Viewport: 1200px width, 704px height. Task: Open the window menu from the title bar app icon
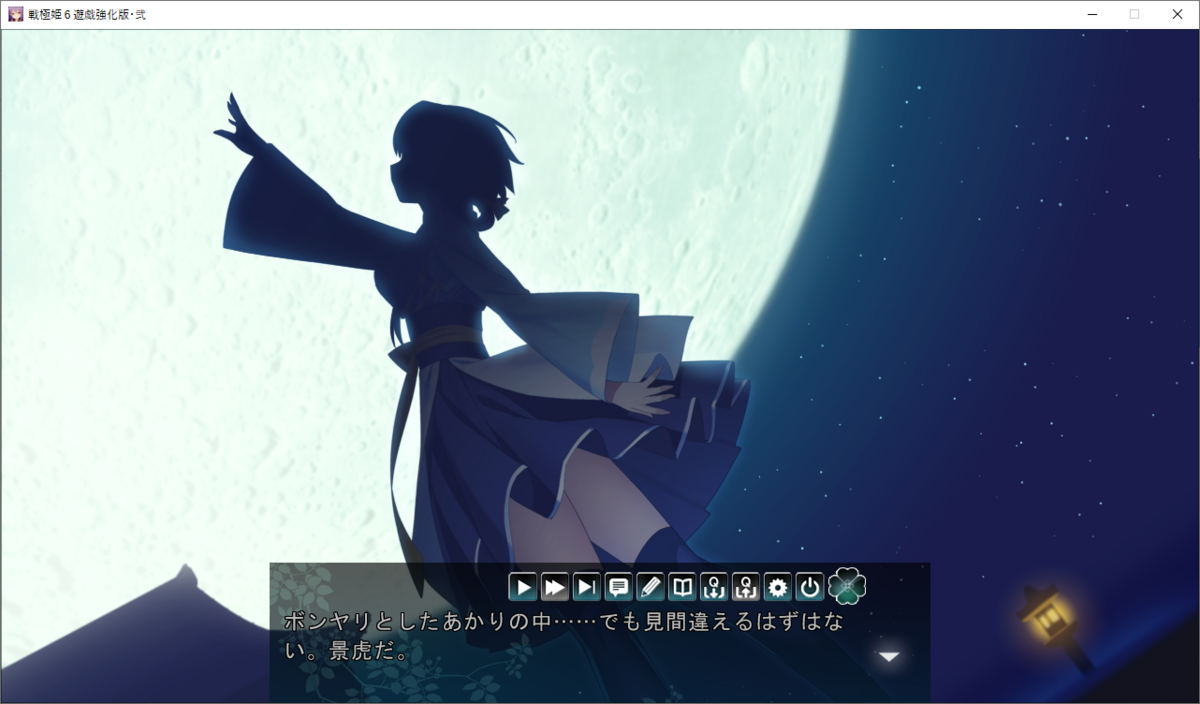point(16,14)
